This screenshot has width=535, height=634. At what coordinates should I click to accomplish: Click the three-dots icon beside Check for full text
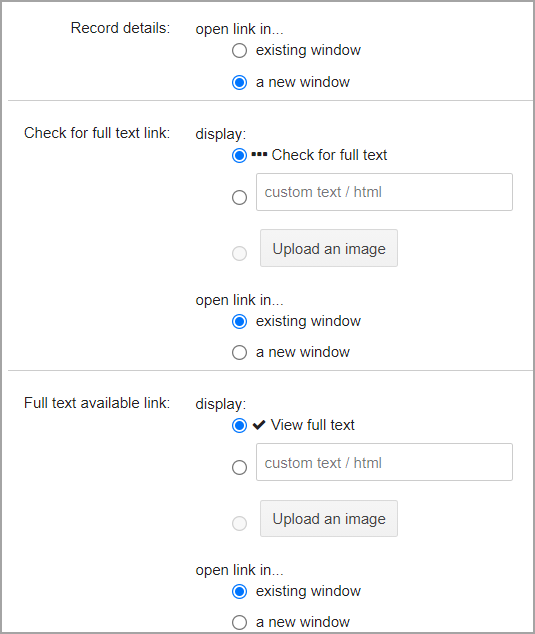(x=259, y=154)
